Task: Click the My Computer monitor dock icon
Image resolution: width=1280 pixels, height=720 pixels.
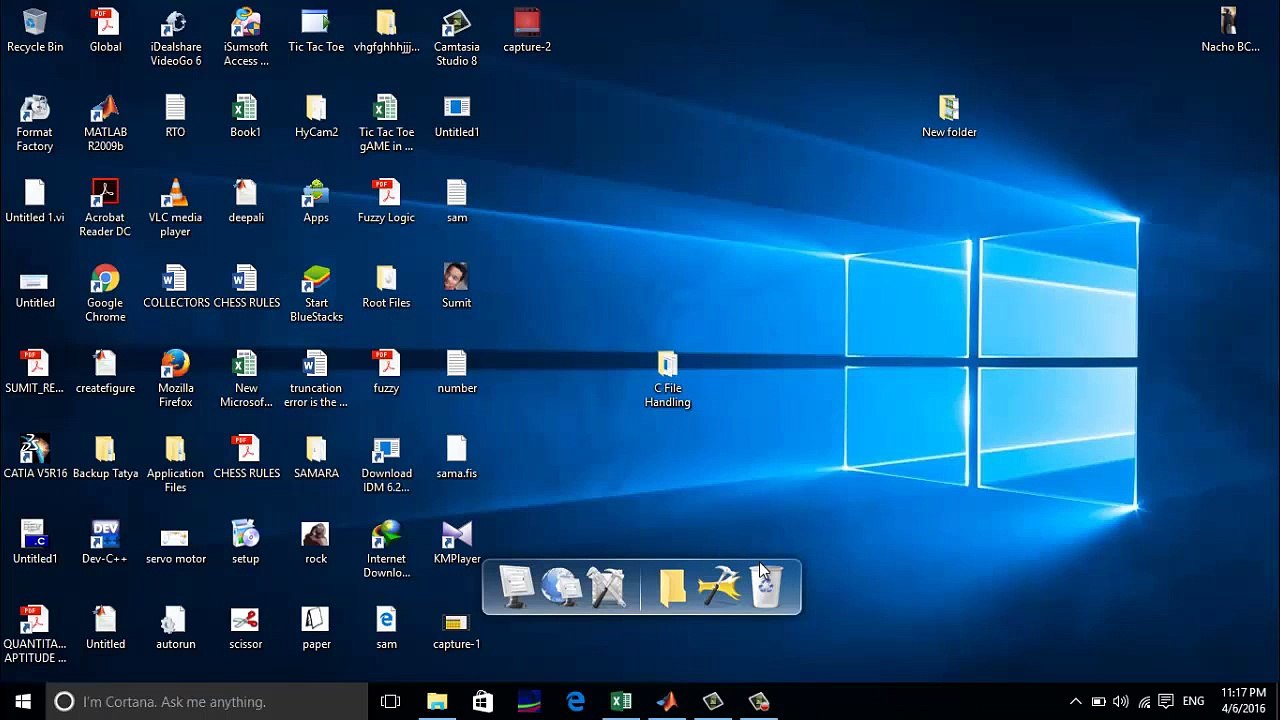Action: click(516, 587)
